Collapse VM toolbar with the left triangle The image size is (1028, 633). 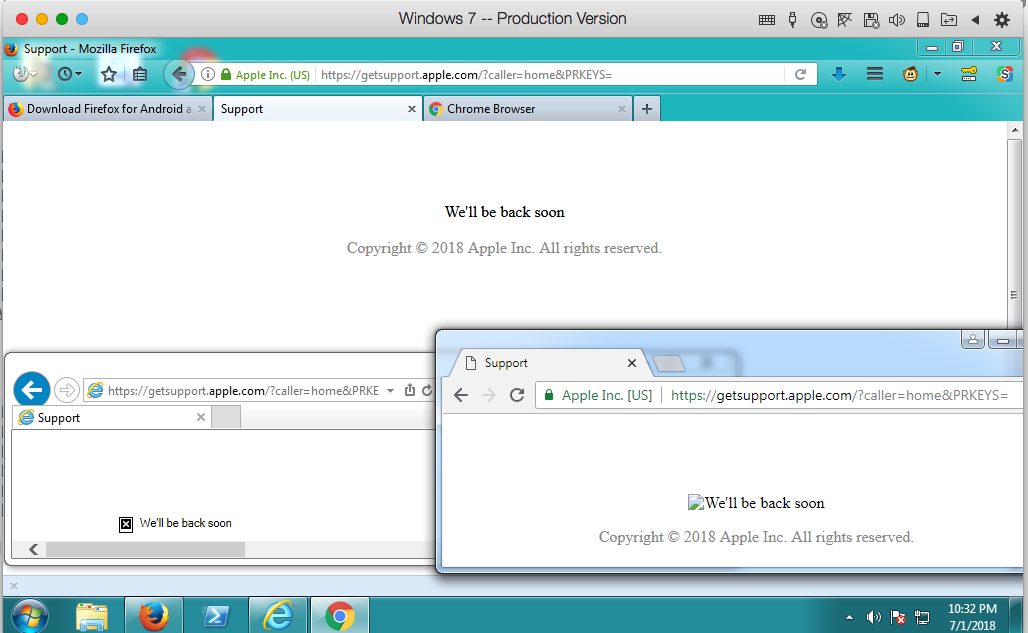(975, 20)
